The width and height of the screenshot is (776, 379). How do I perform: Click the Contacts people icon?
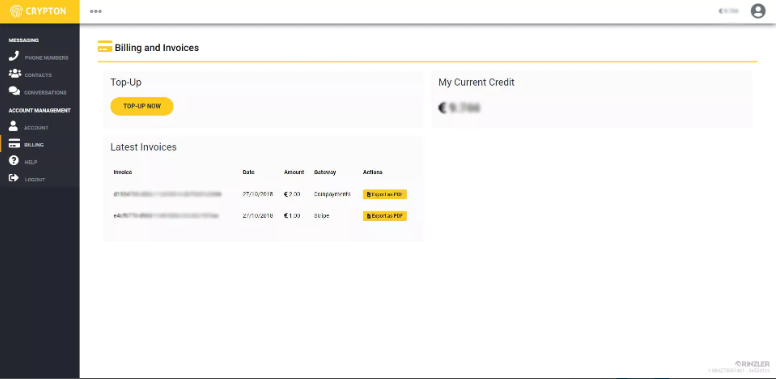pyautogui.click(x=15, y=74)
